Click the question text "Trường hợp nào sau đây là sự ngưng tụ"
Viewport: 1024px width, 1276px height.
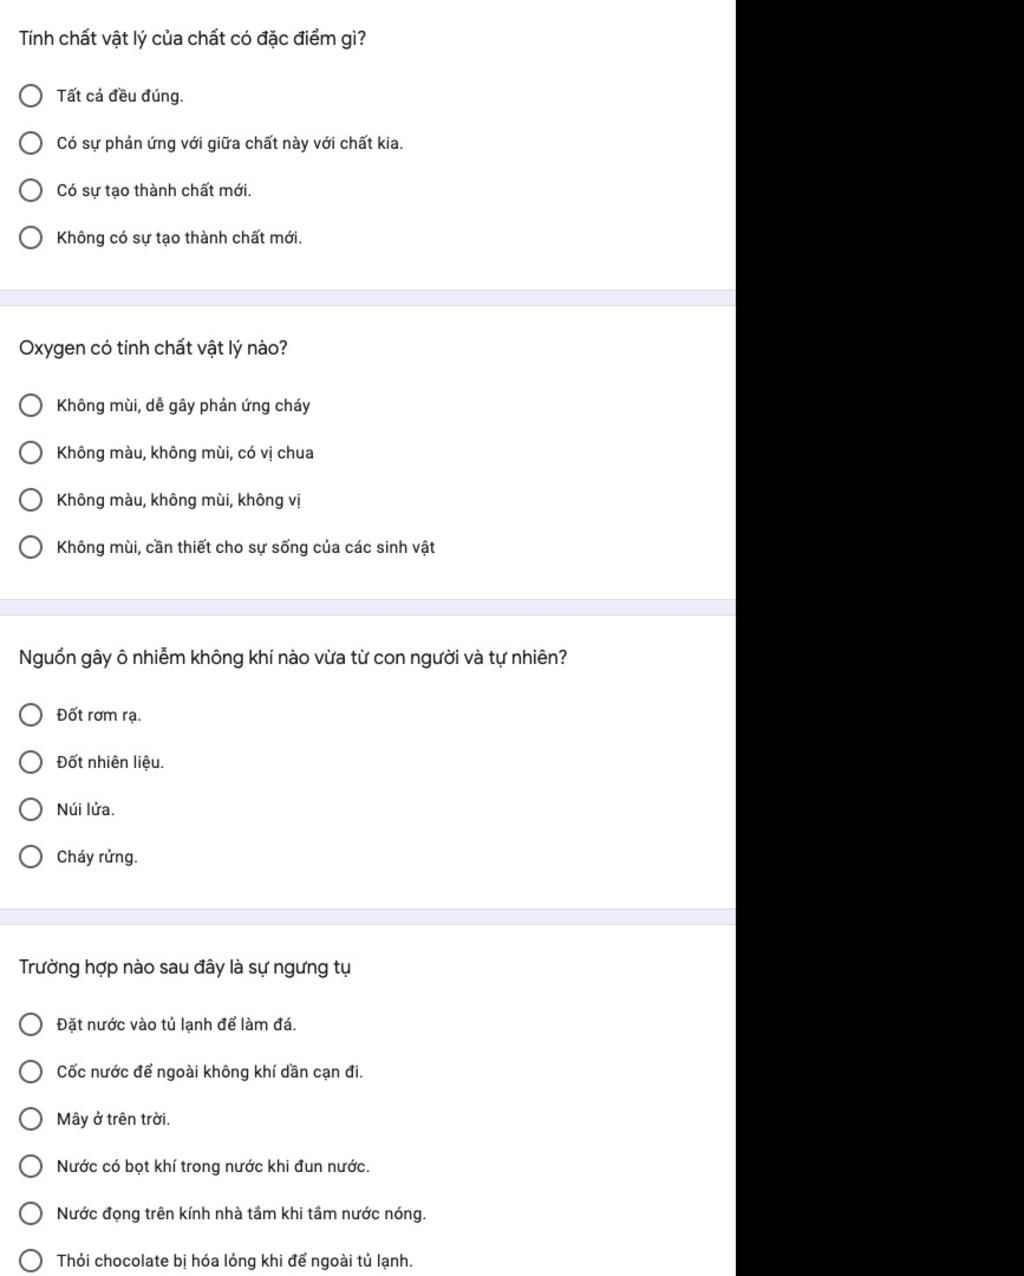[x=185, y=967]
